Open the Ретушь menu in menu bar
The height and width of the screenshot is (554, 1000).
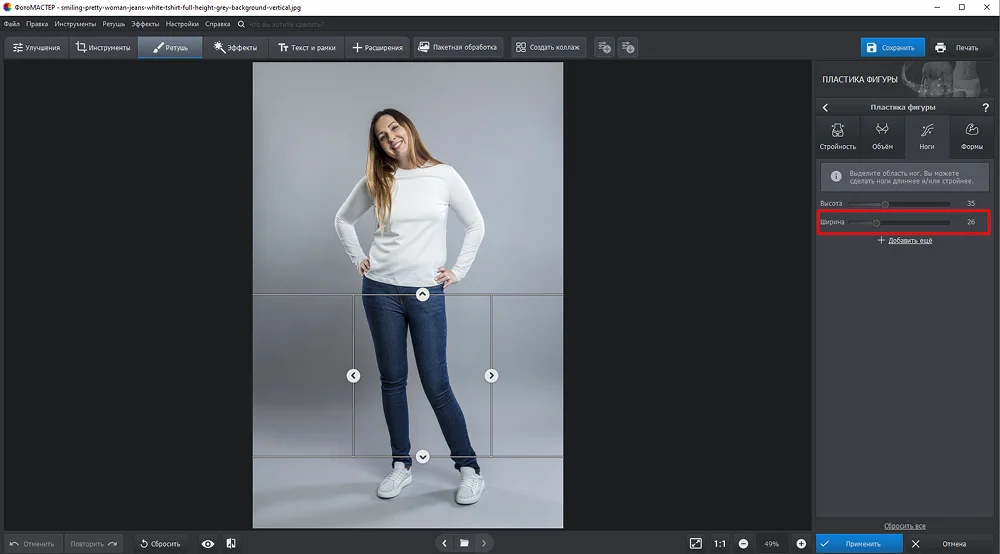[114, 24]
